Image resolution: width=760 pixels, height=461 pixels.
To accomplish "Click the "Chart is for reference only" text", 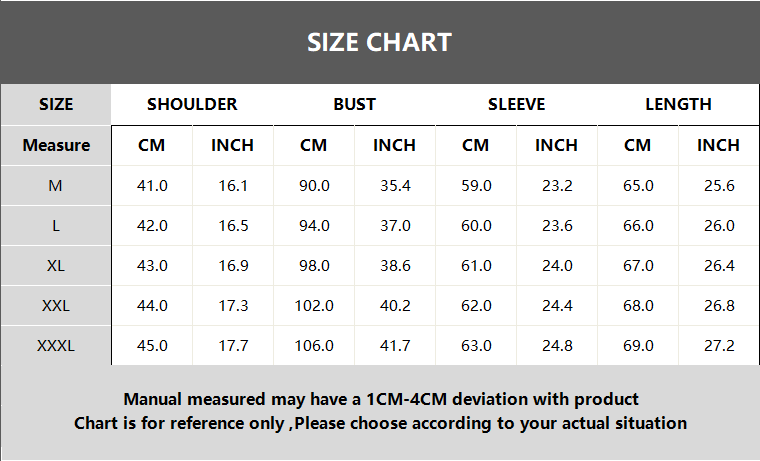I will click(x=380, y=423).
